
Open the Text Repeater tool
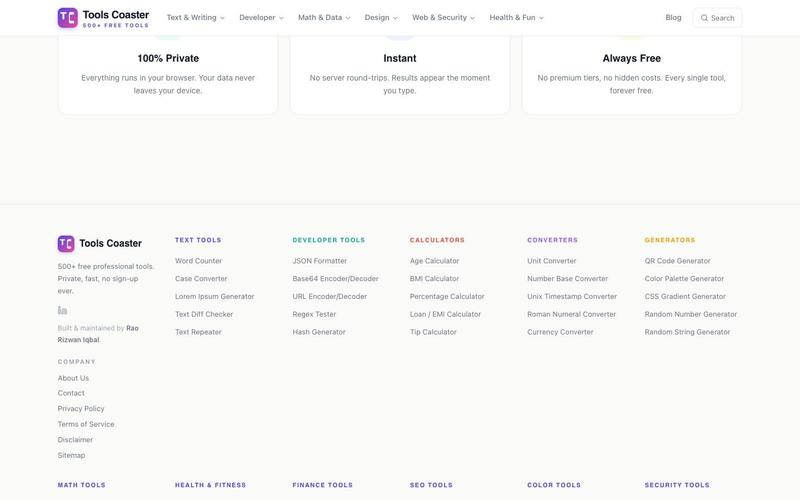[x=198, y=332]
